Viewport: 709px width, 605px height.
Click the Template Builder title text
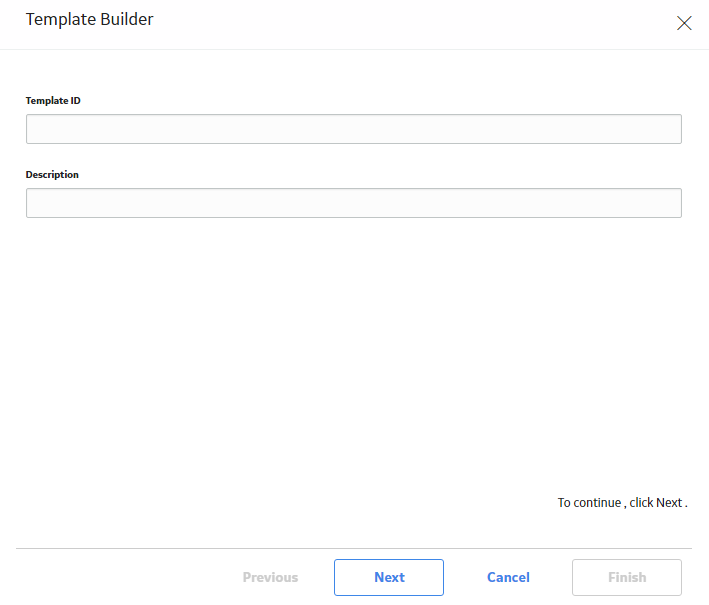90,19
